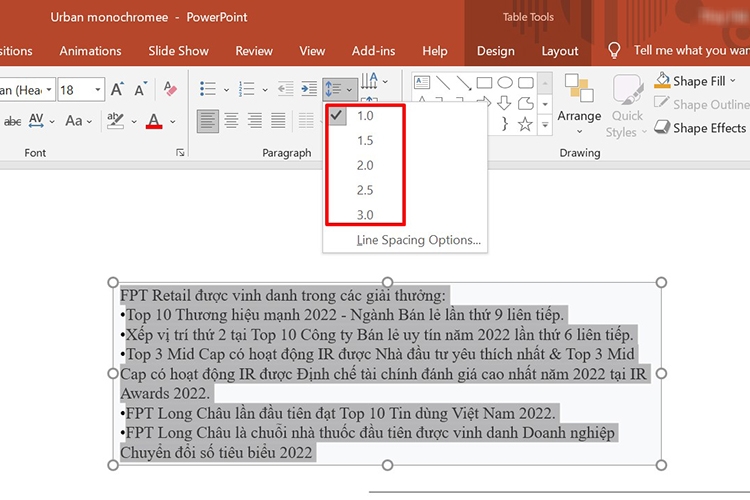Screen dimensions: 750x500
Task: Open Shape Effects options
Action: 702,128
